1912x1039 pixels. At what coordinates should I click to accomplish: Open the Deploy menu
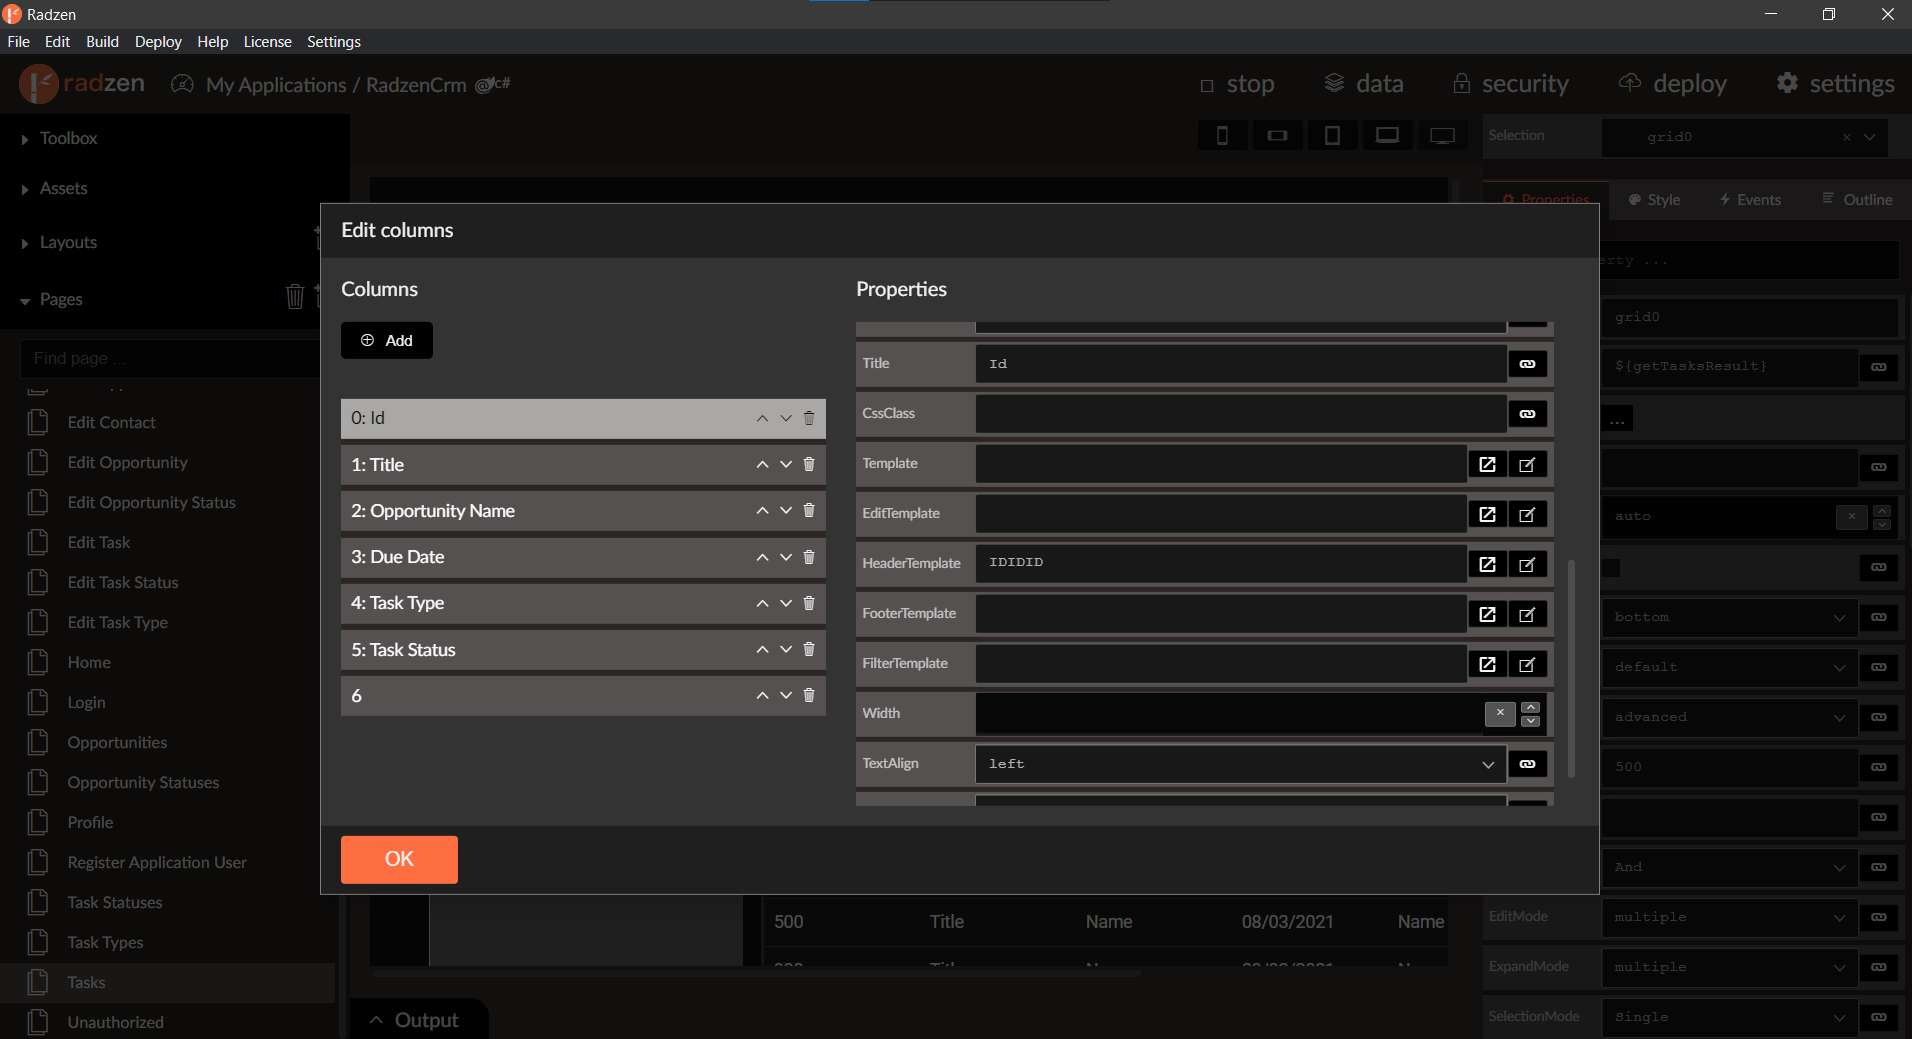coord(158,42)
